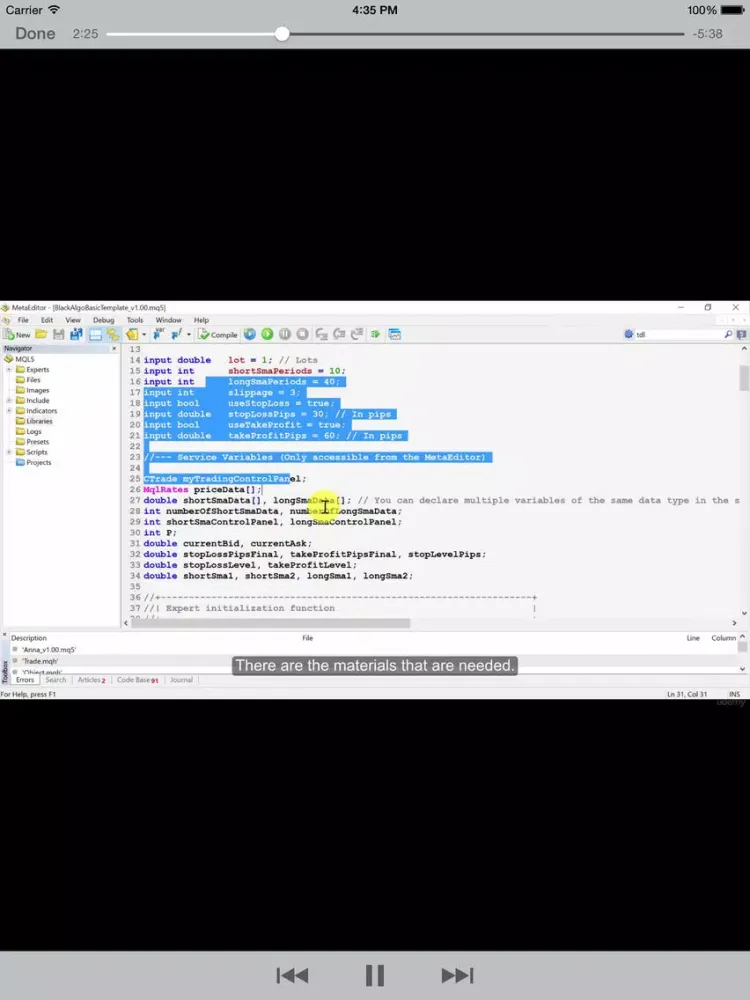This screenshot has width=750, height=1000.
Task: Click the Open folder toolbar icon
Action: (42, 334)
